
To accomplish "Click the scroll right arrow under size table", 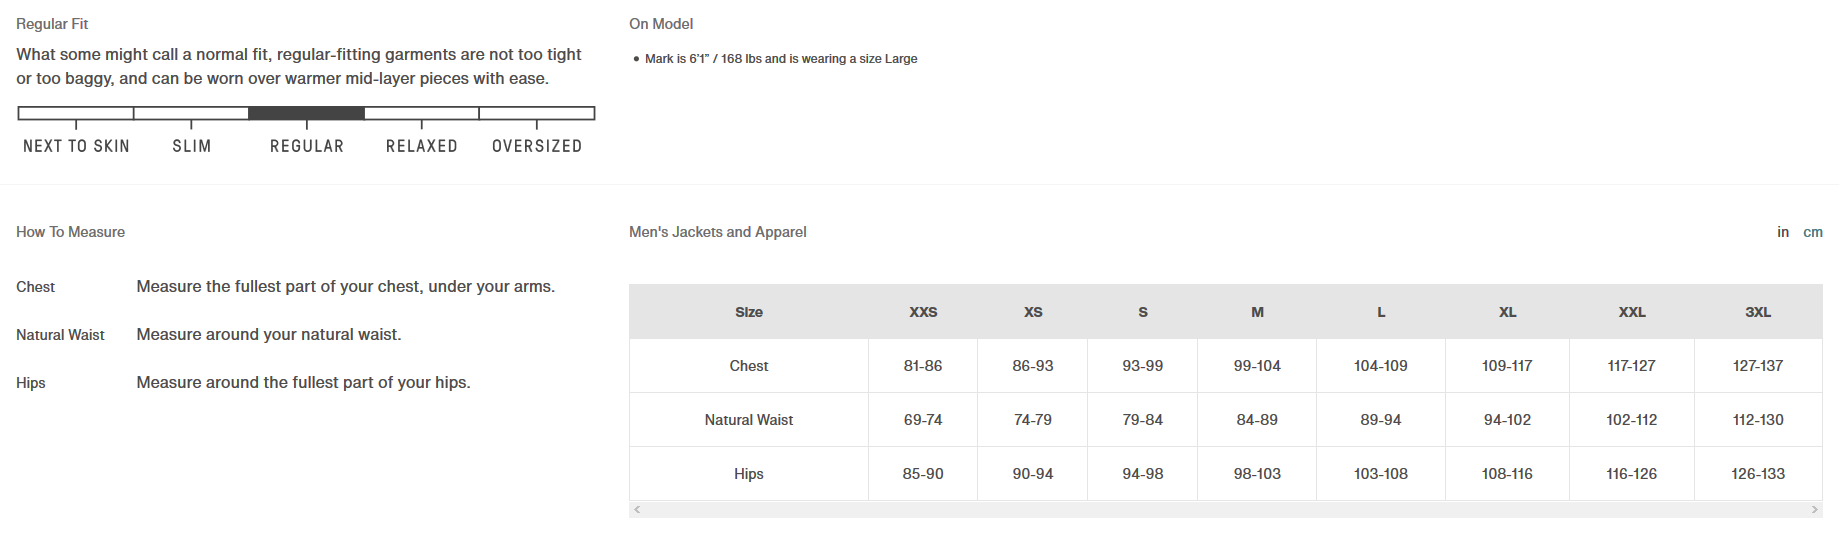I will pos(1815,510).
